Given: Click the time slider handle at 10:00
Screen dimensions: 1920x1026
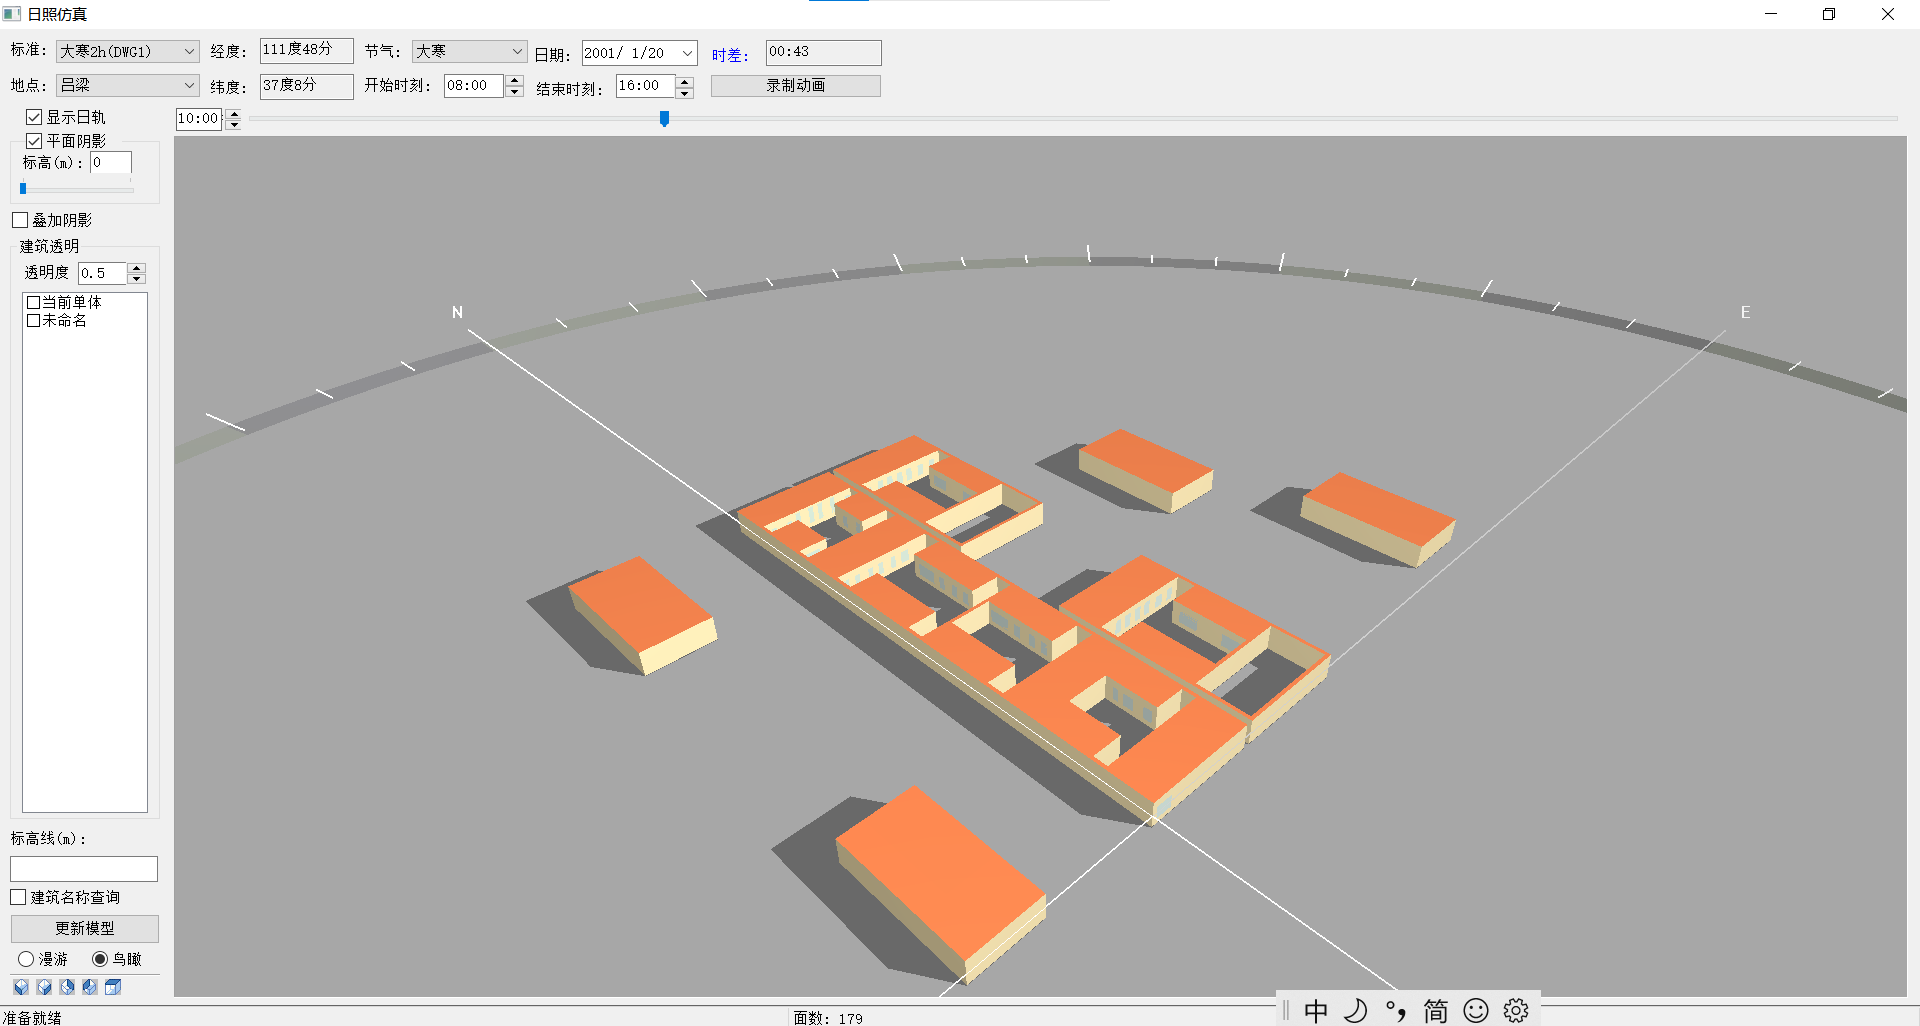Looking at the screenshot, I should pyautogui.click(x=664, y=119).
